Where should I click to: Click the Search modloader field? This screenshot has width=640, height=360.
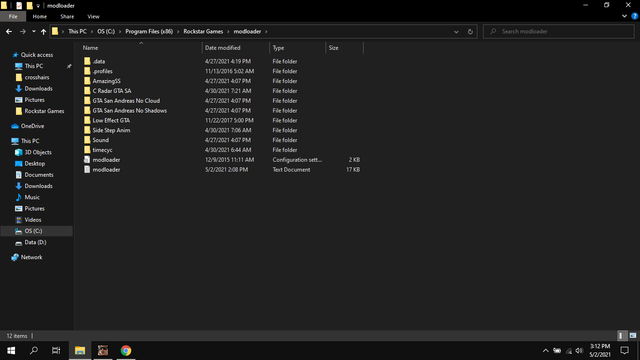[558, 31]
